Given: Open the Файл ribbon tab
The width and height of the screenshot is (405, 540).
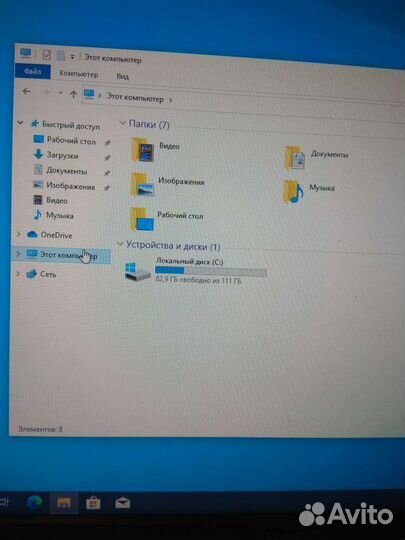Looking at the screenshot, I should (x=33, y=72).
